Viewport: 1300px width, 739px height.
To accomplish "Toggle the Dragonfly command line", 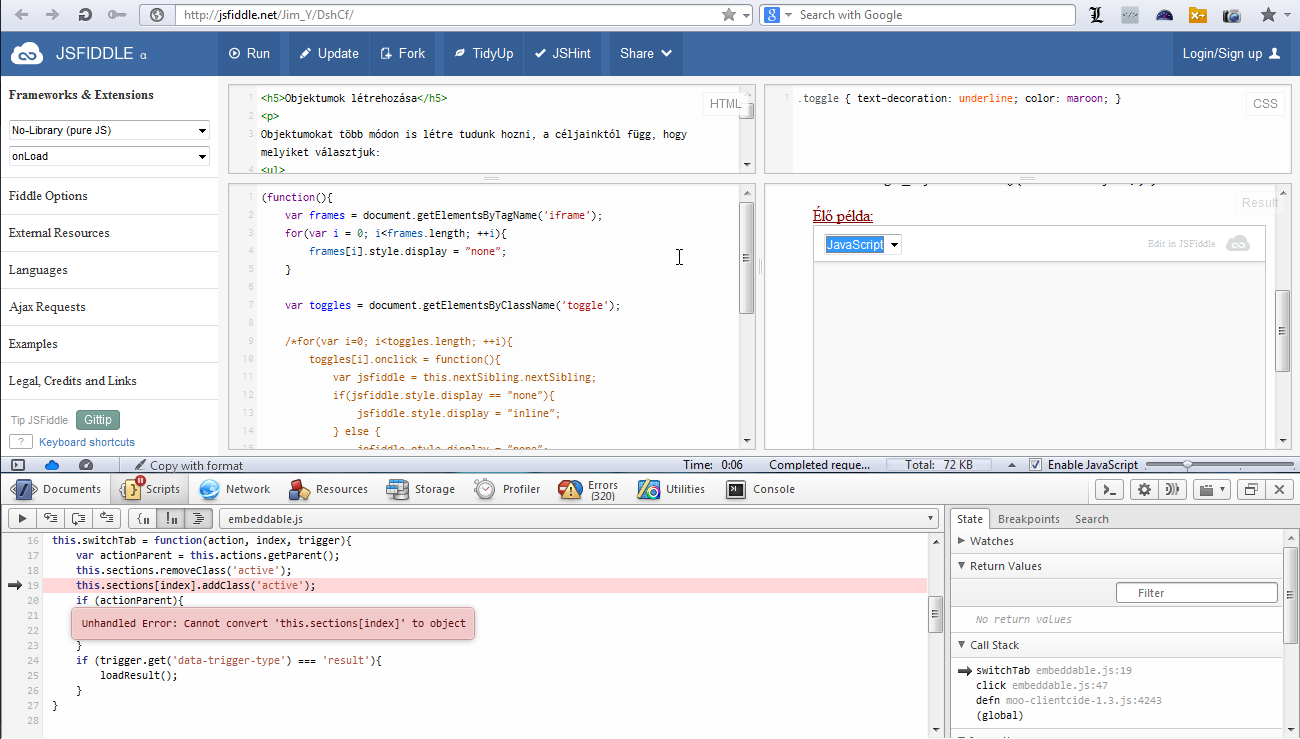I will coord(1108,489).
